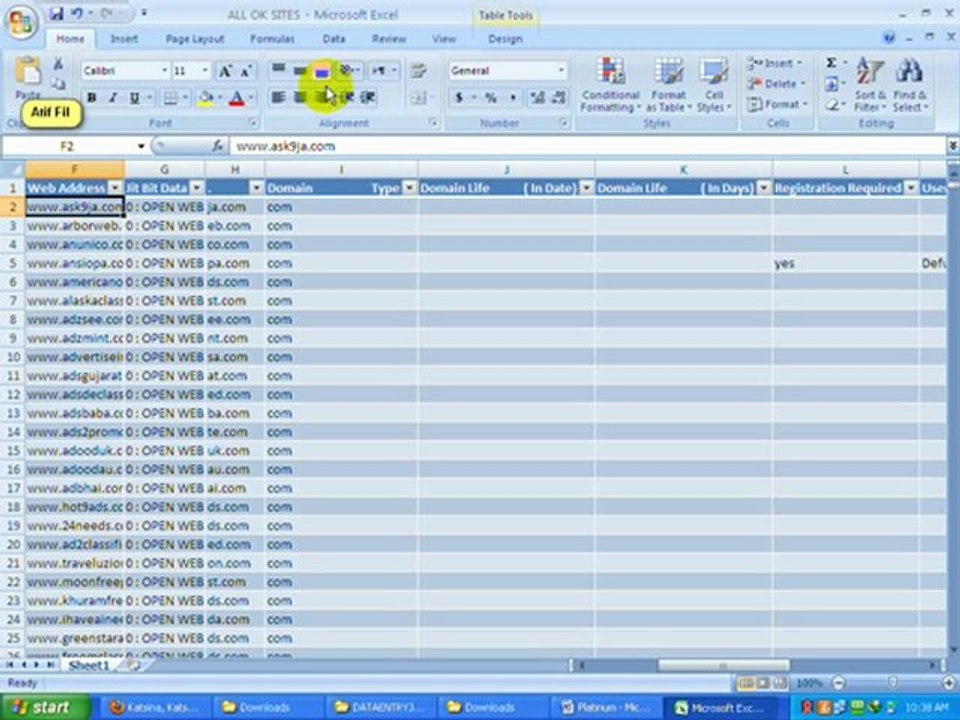Undo the last action in the quick toolbar
The width and height of the screenshot is (960, 720).
click(x=77, y=13)
